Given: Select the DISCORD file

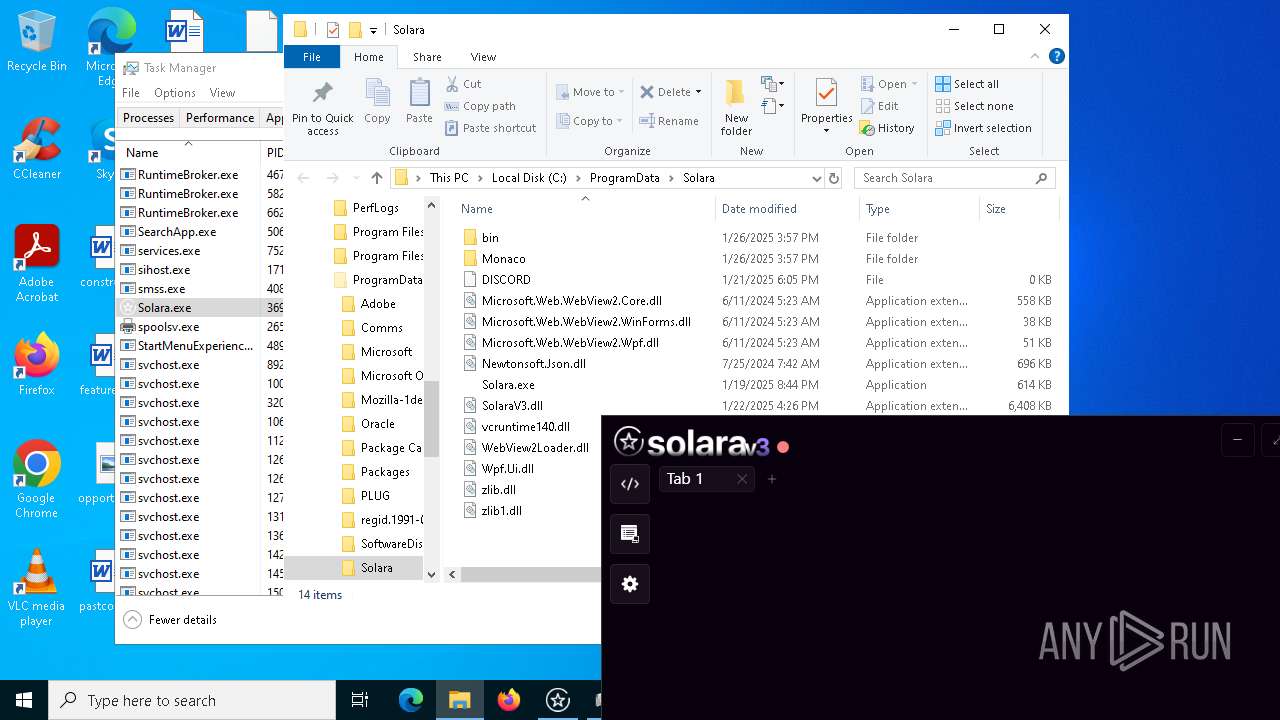Looking at the screenshot, I should [x=506, y=280].
